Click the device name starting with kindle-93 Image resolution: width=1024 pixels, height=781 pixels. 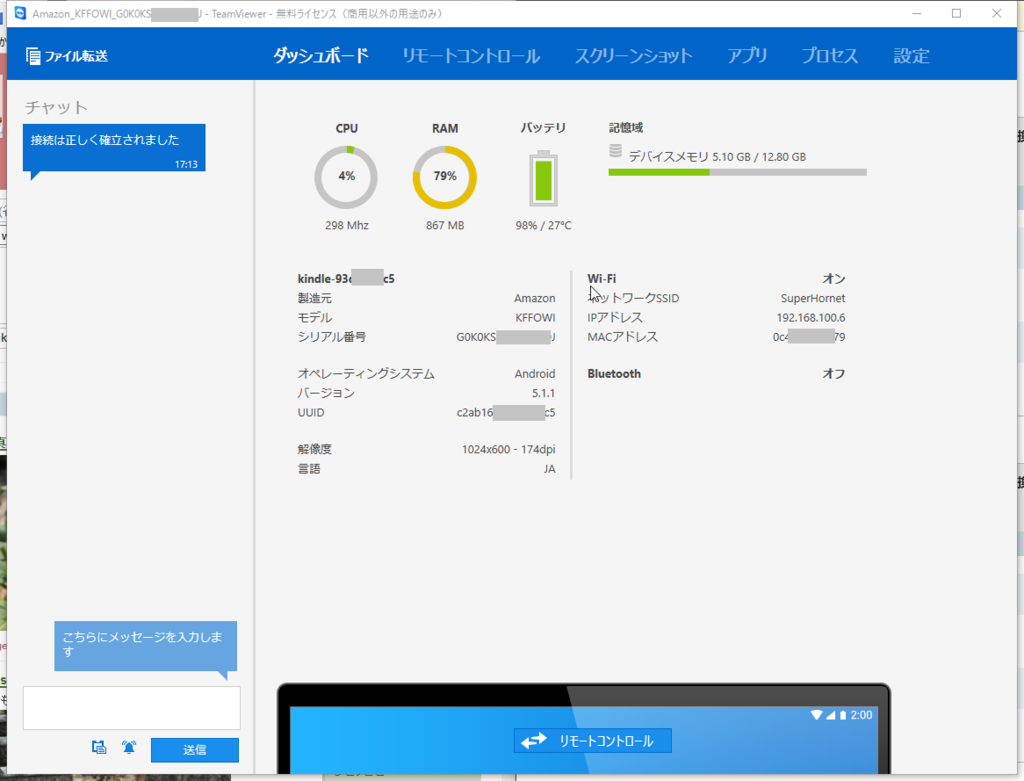[x=346, y=279]
